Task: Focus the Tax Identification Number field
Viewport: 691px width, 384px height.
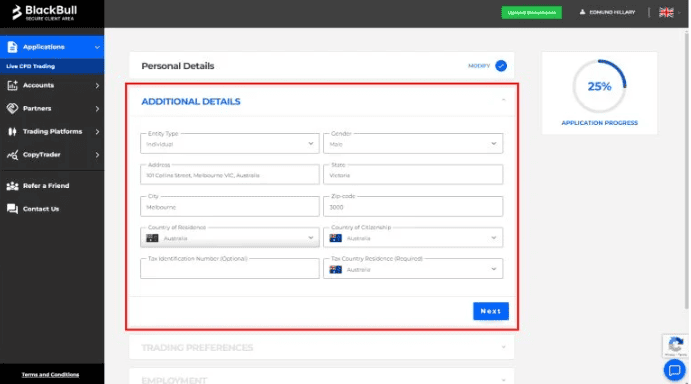Action: [230, 269]
